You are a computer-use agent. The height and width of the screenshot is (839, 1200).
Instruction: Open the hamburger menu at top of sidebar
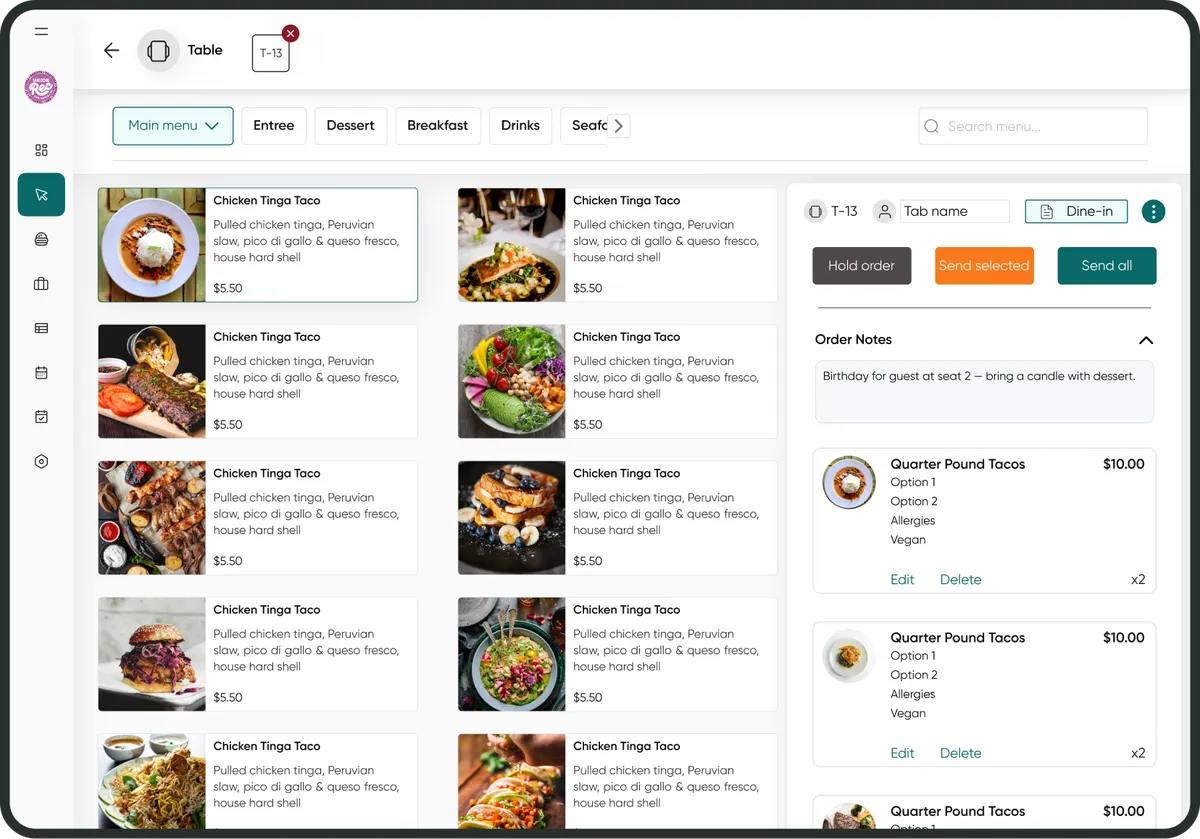[41, 31]
